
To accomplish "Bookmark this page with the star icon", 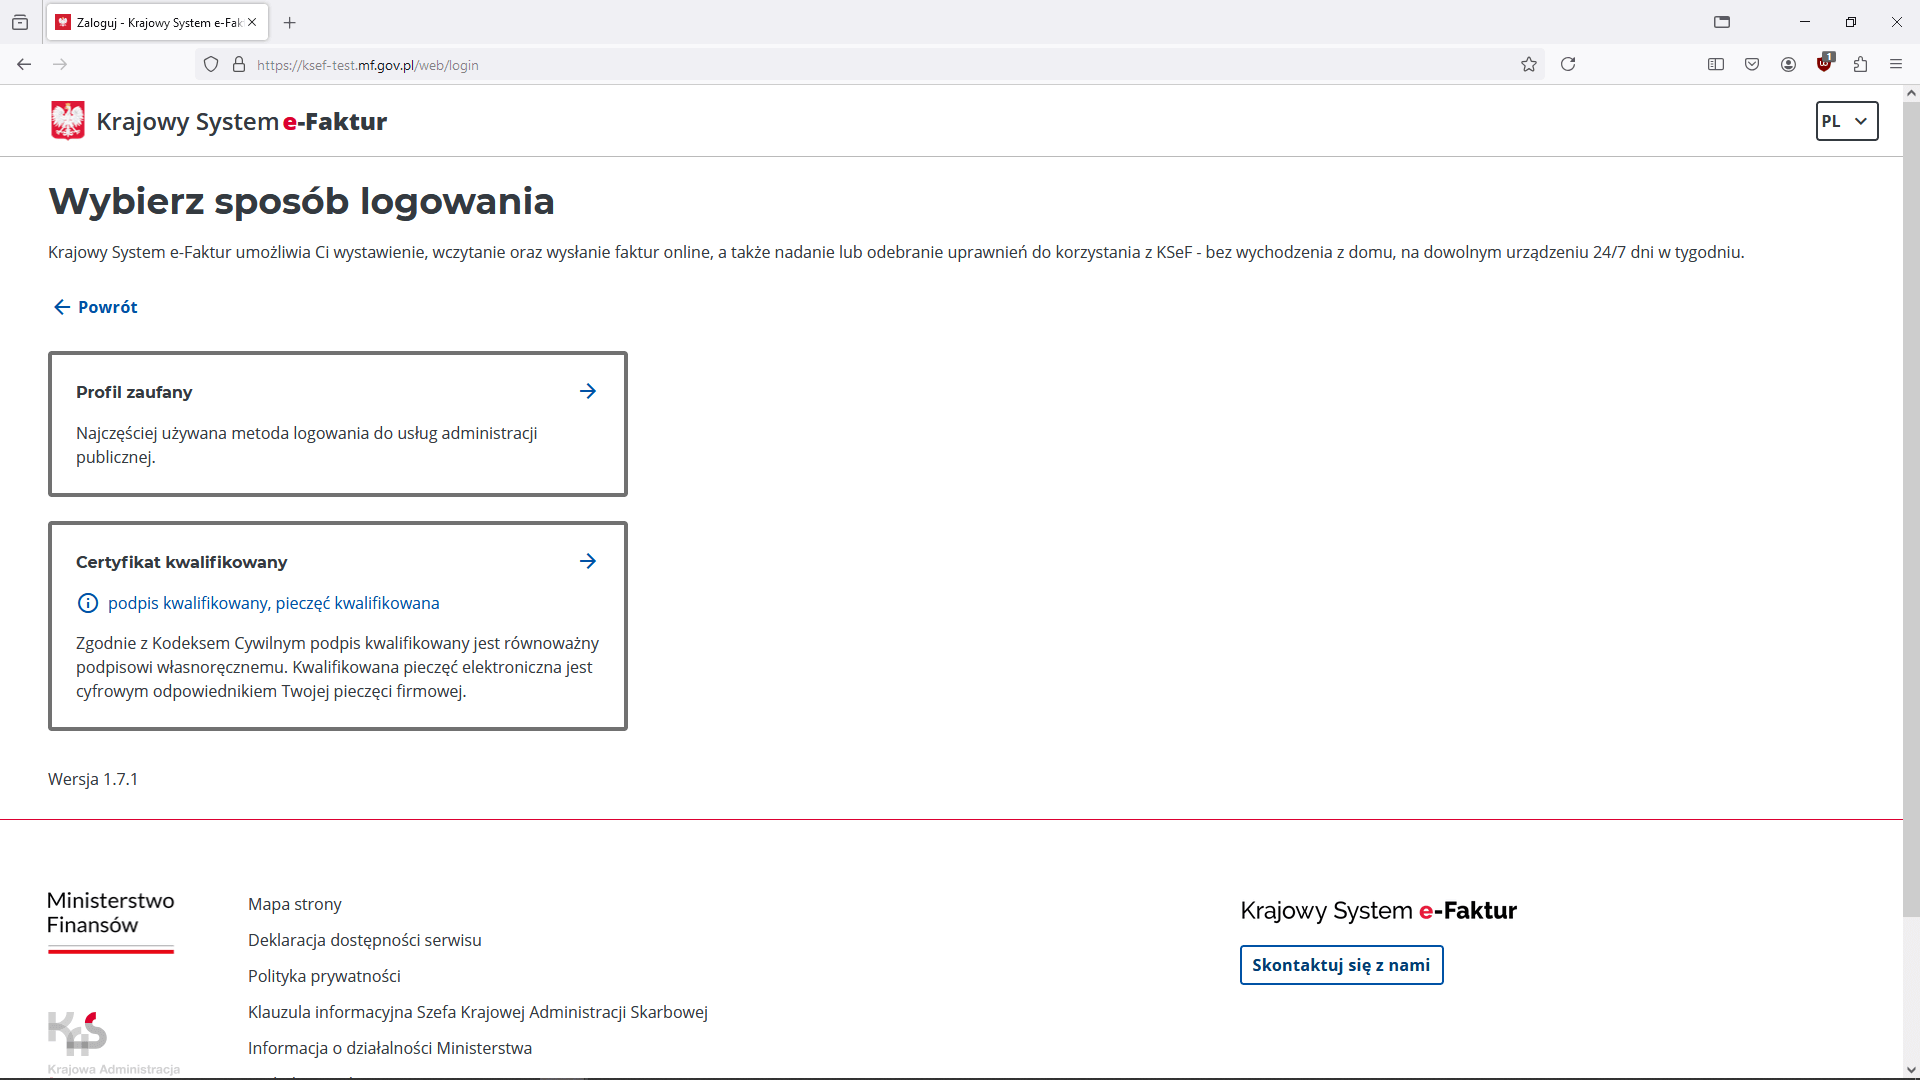I will (1529, 64).
